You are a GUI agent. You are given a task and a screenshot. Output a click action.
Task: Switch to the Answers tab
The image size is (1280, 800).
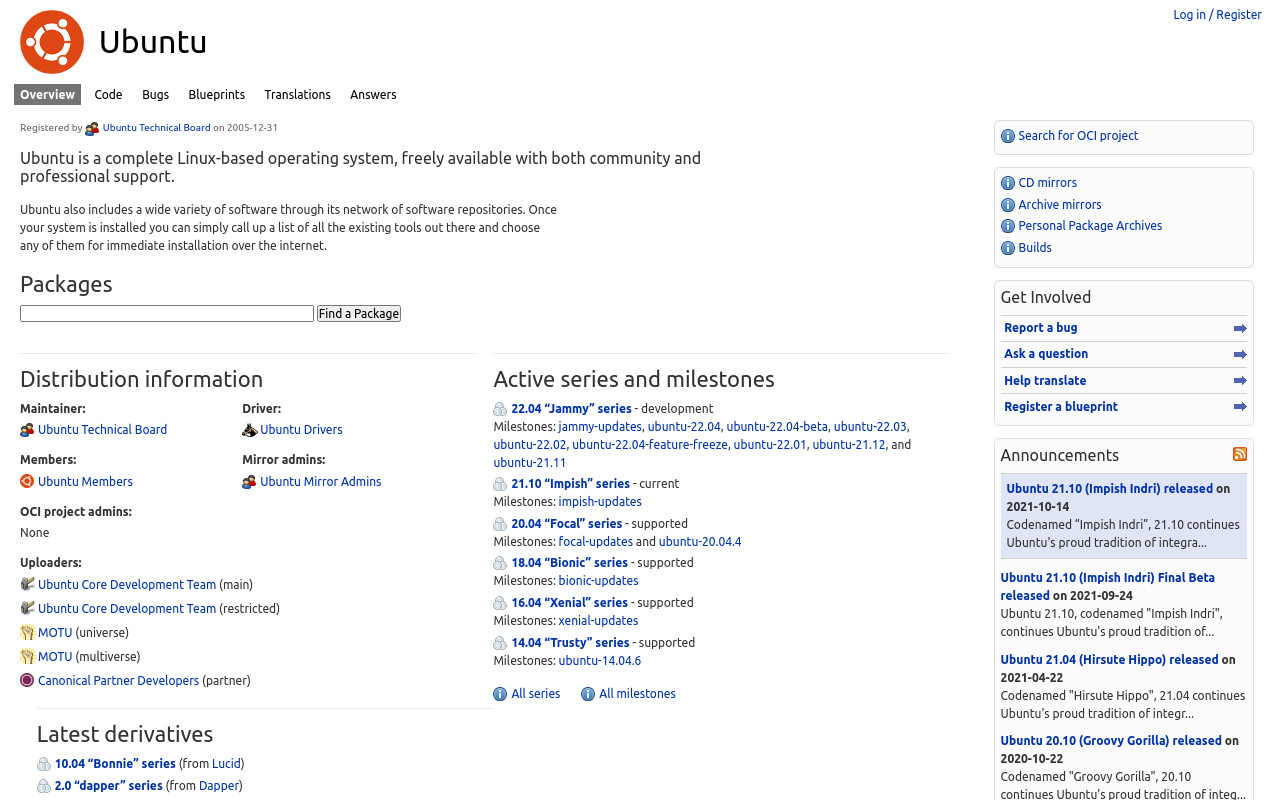point(373,94)
